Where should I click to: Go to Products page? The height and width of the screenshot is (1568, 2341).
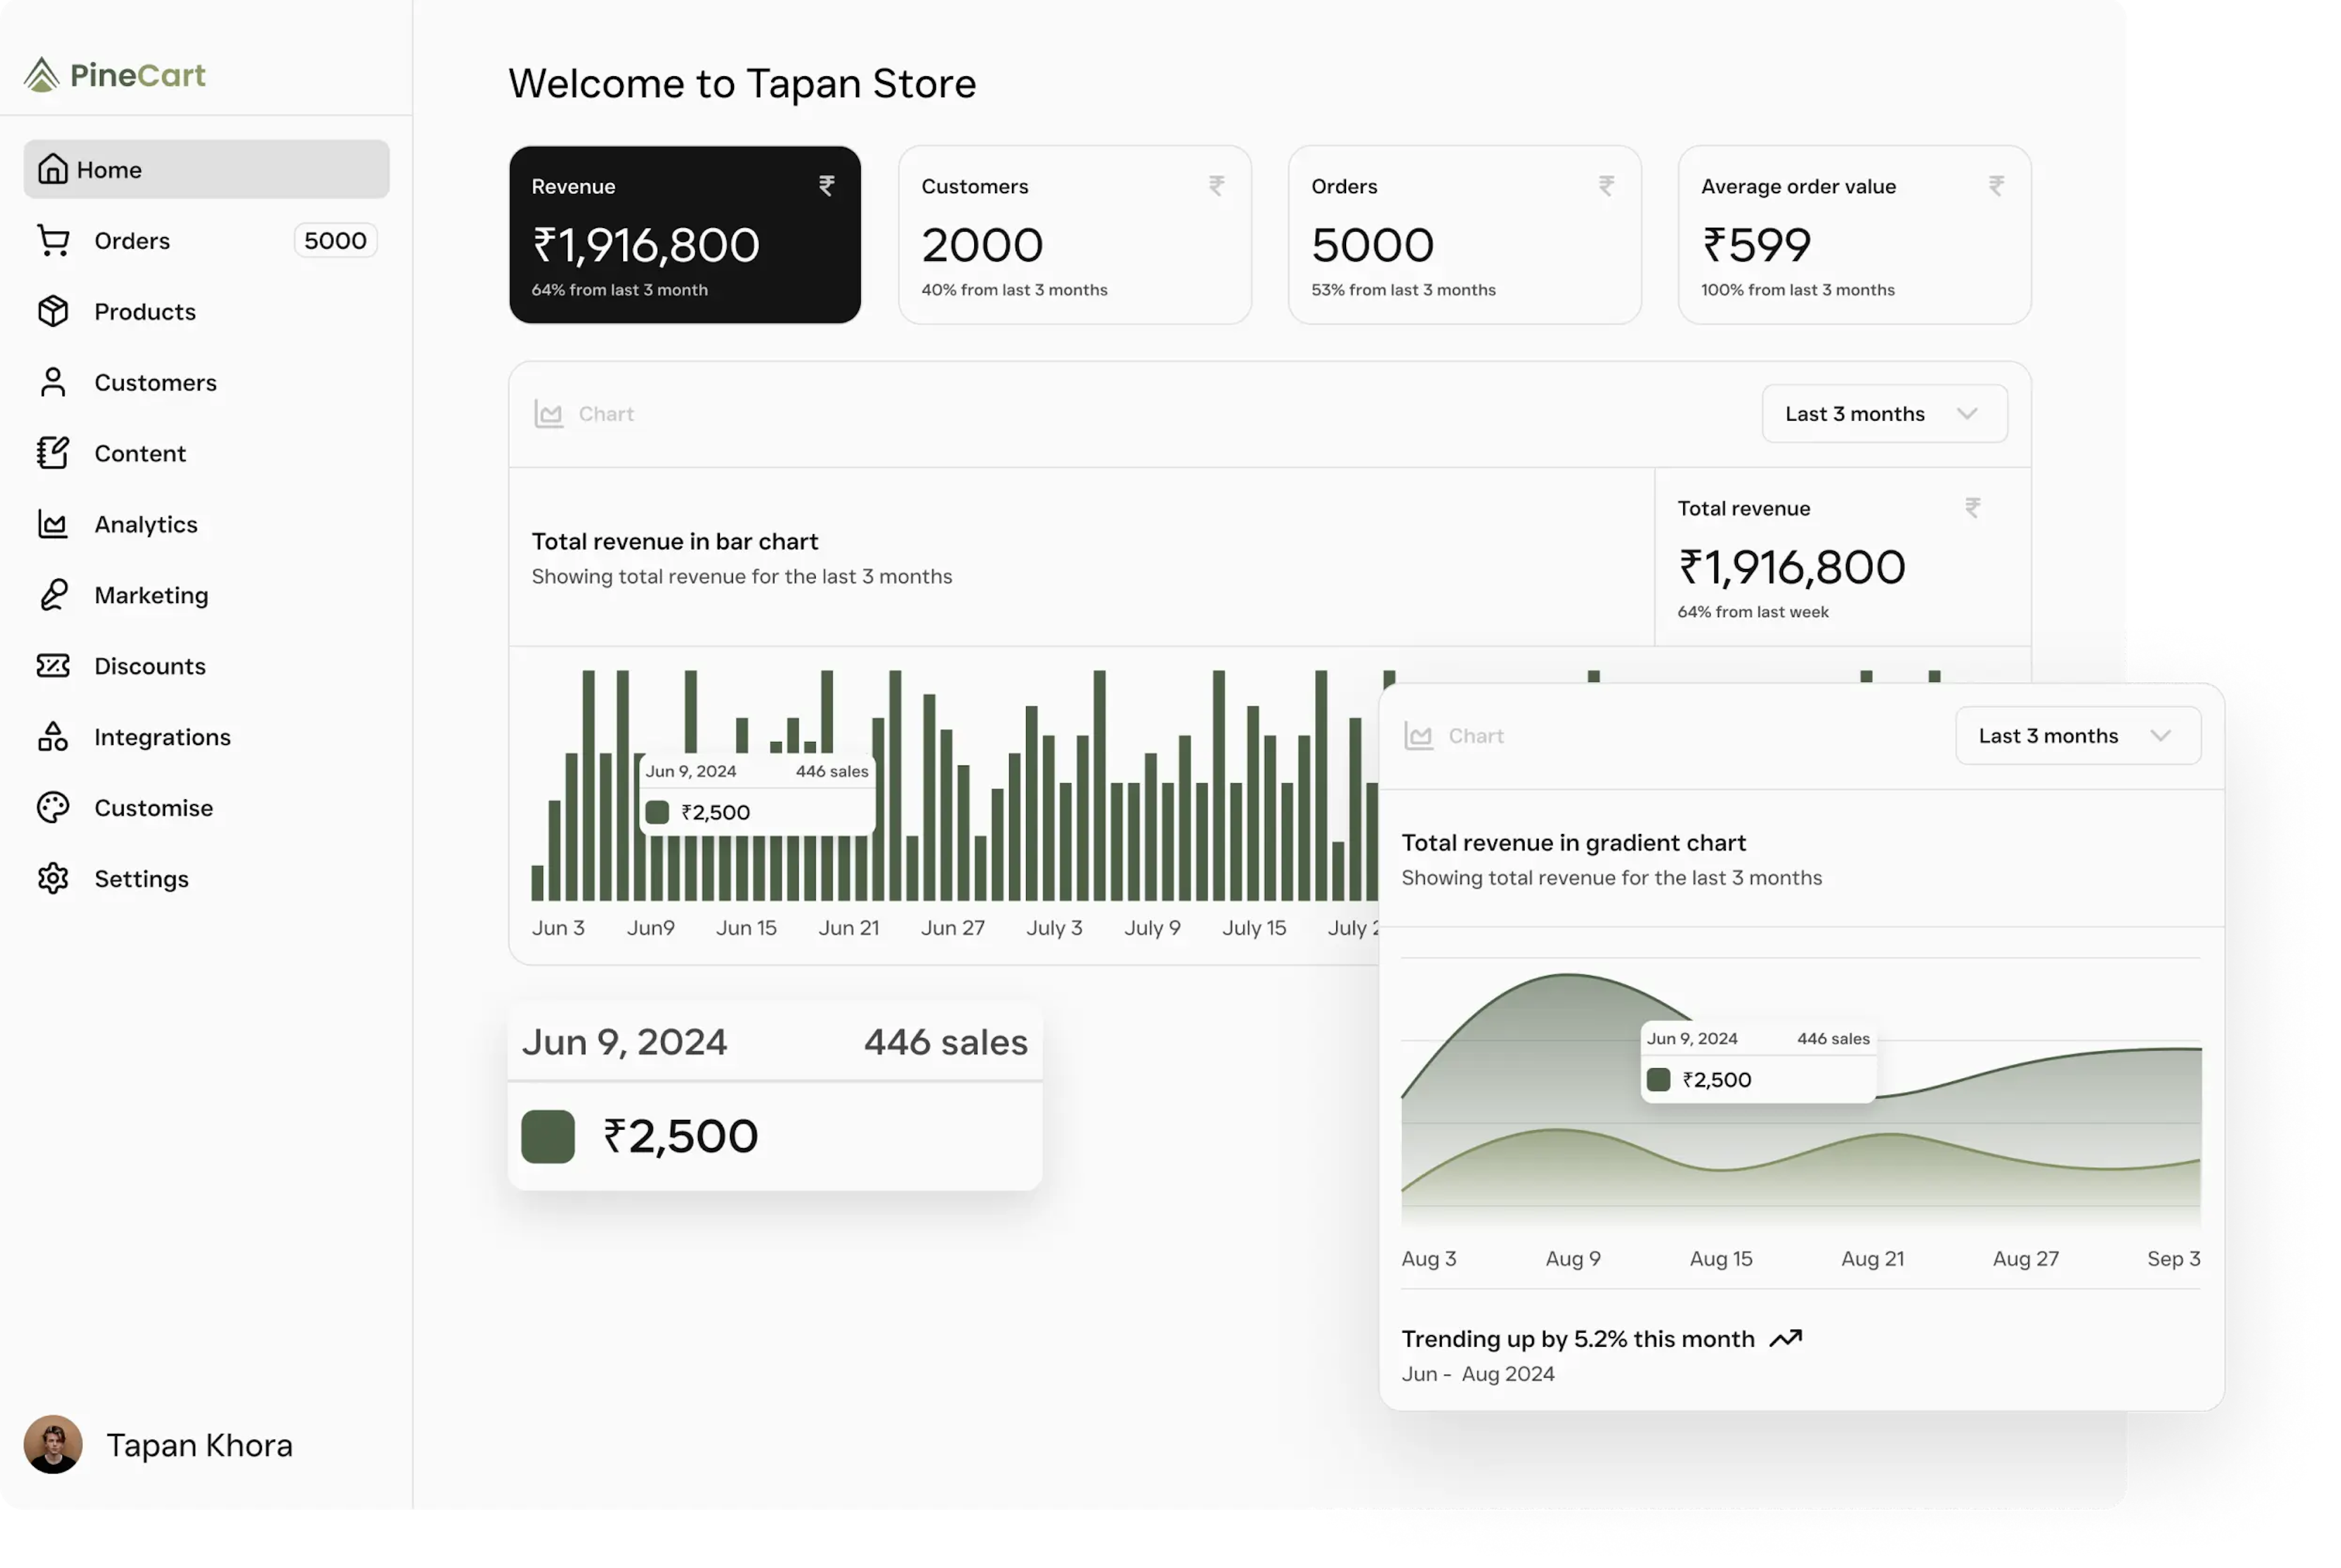coord(207,311)
